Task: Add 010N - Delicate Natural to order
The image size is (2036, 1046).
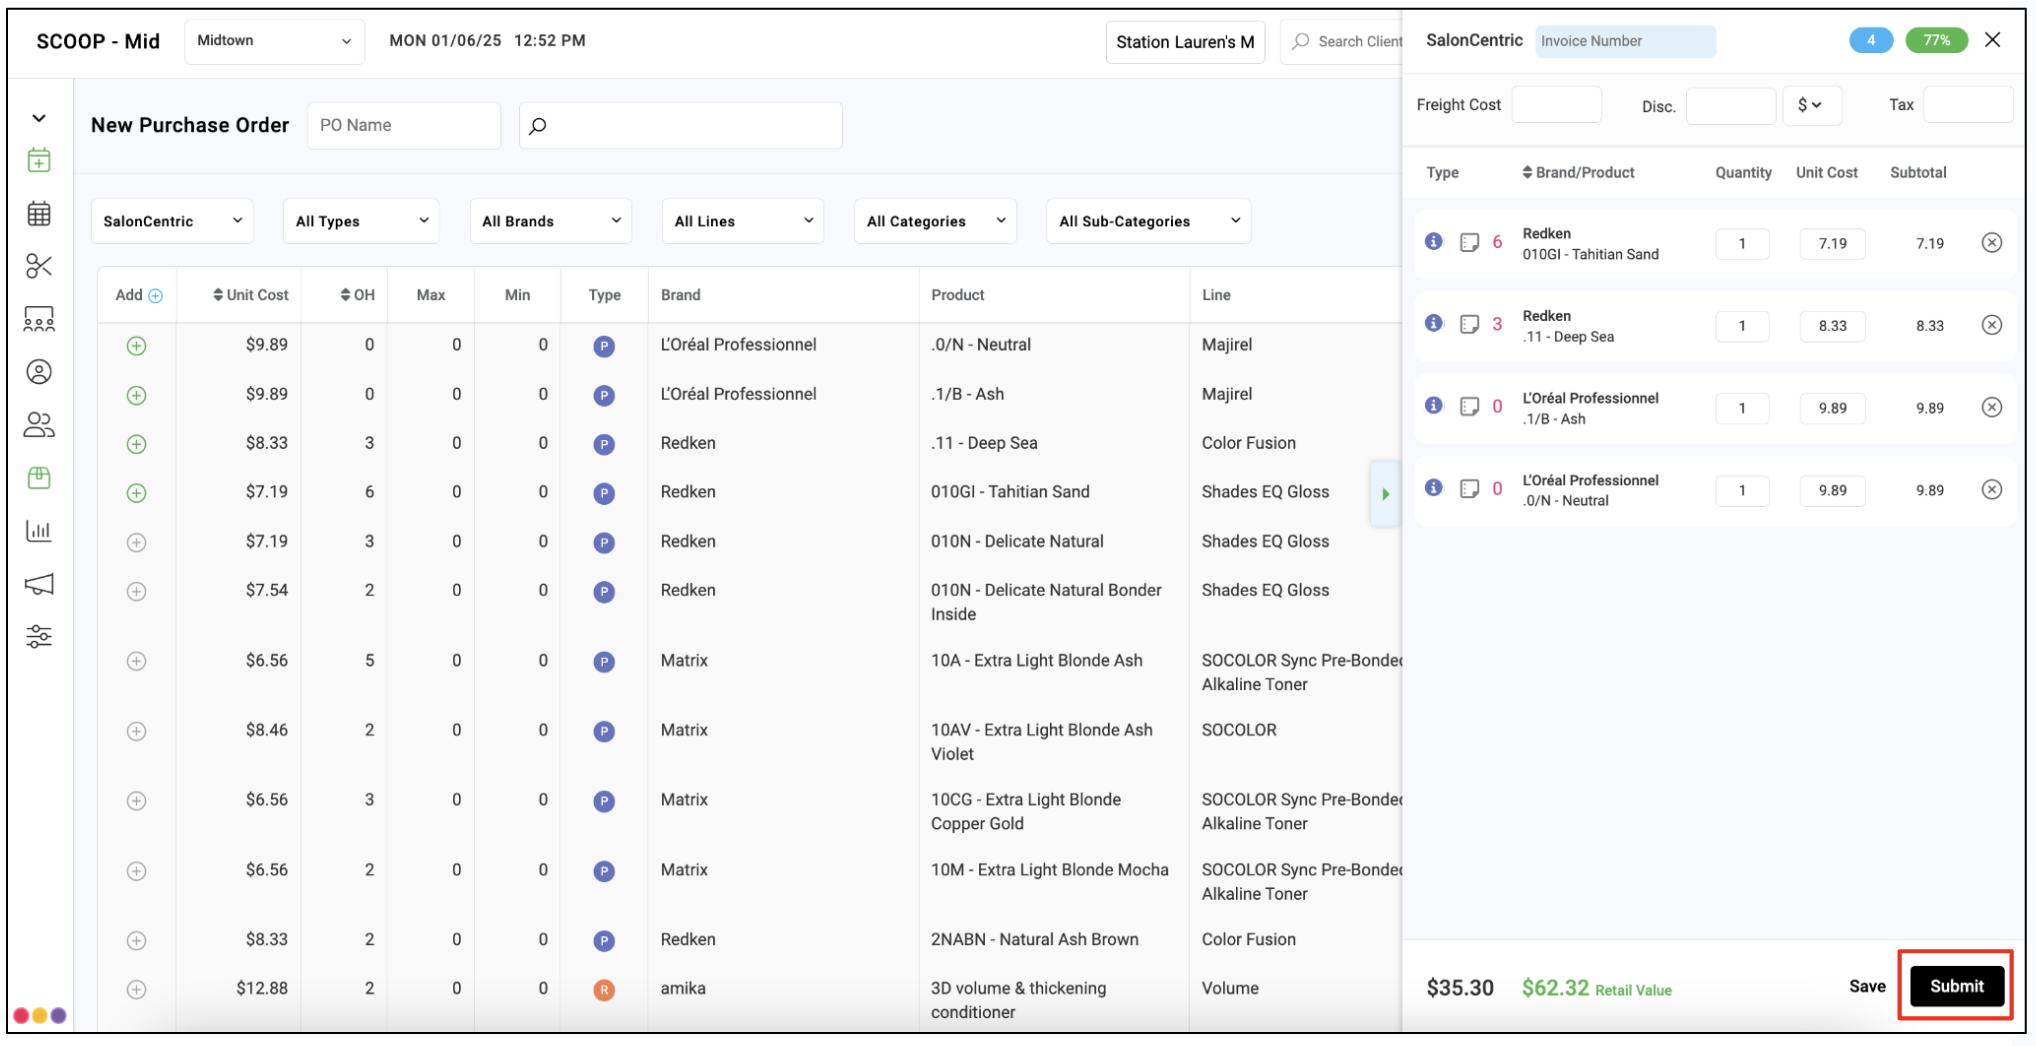Action: point(137,542)
